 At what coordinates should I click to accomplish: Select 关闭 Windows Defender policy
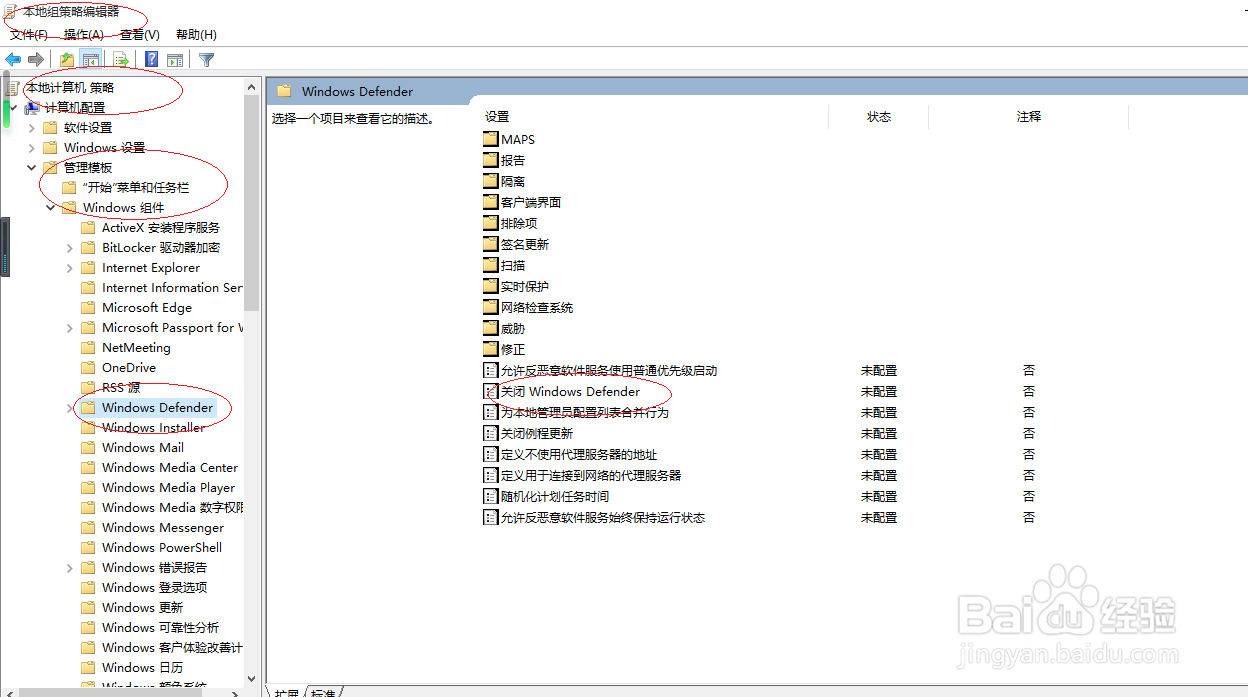point(570,391)
